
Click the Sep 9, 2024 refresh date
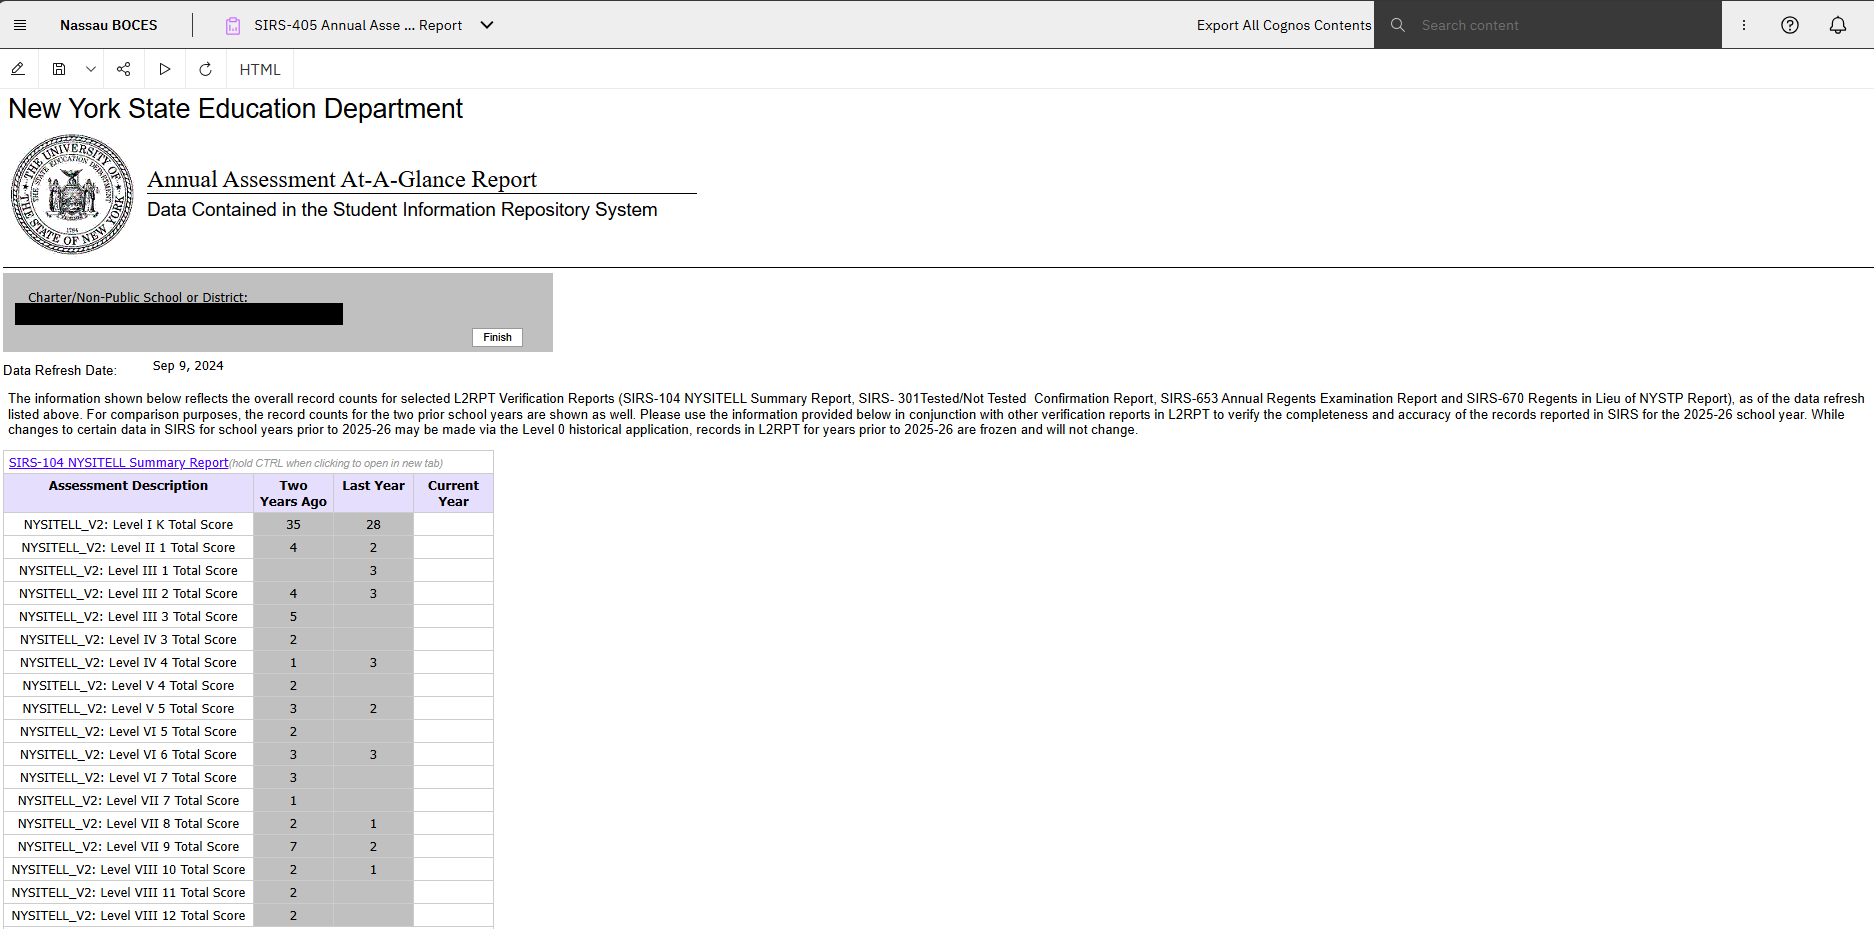pos(188,366)
